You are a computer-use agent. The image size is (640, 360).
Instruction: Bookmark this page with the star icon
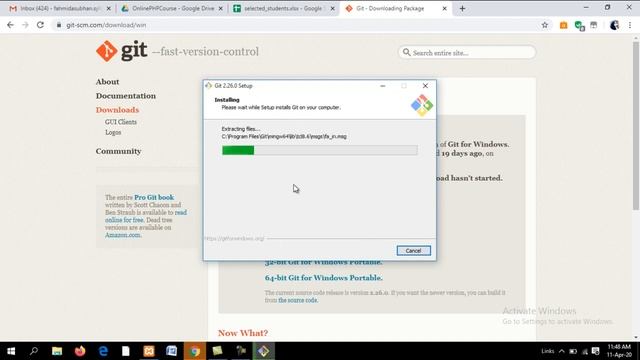544,25
